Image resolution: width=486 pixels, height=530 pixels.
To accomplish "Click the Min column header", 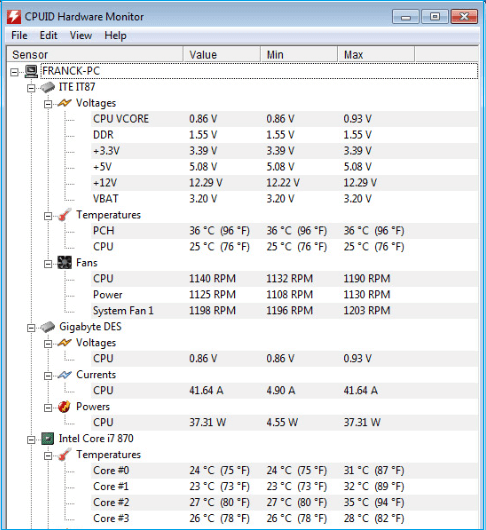I will pyautogui.click(x=299, y=54).
